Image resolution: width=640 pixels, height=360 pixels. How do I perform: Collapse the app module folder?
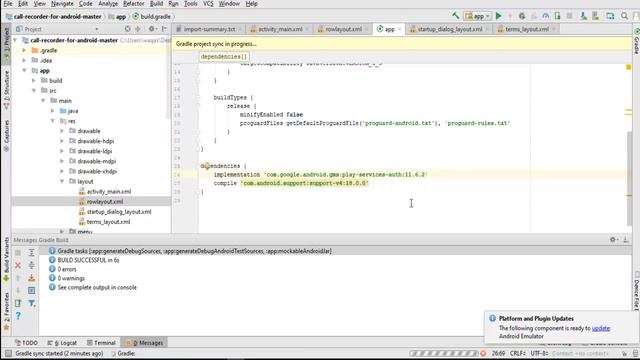coord(24,71)
